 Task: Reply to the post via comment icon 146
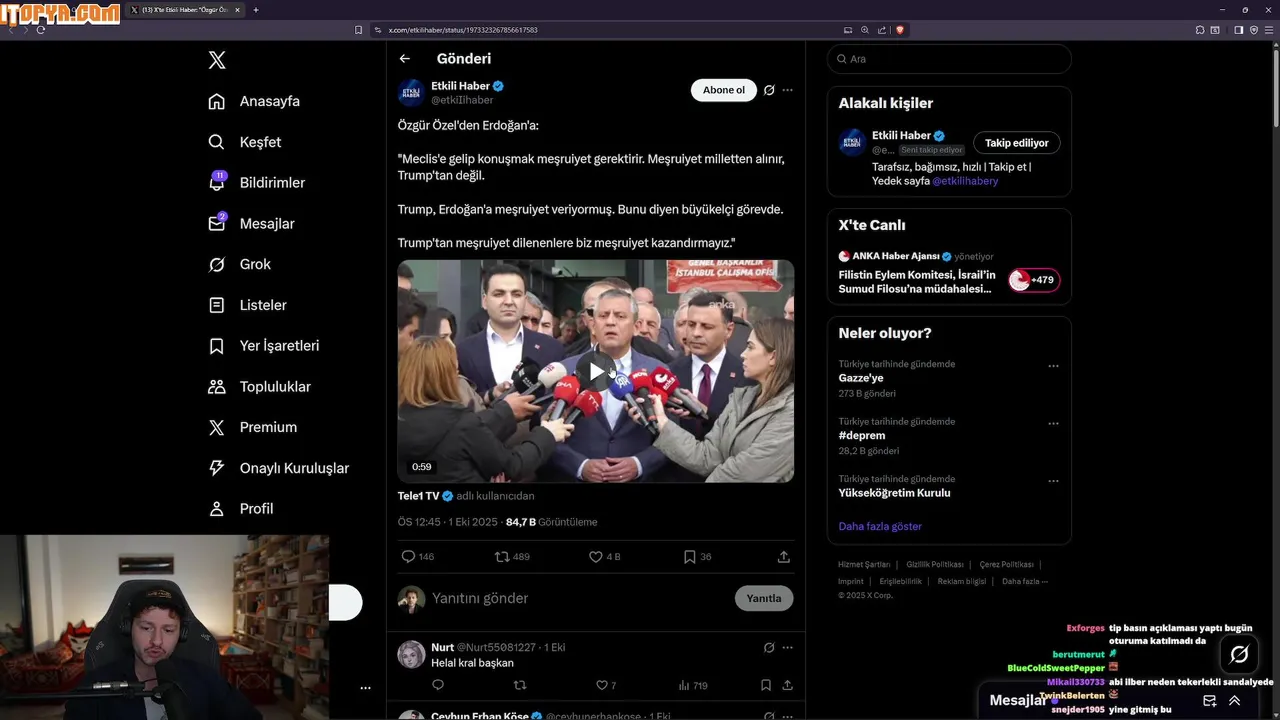[417, 557]
